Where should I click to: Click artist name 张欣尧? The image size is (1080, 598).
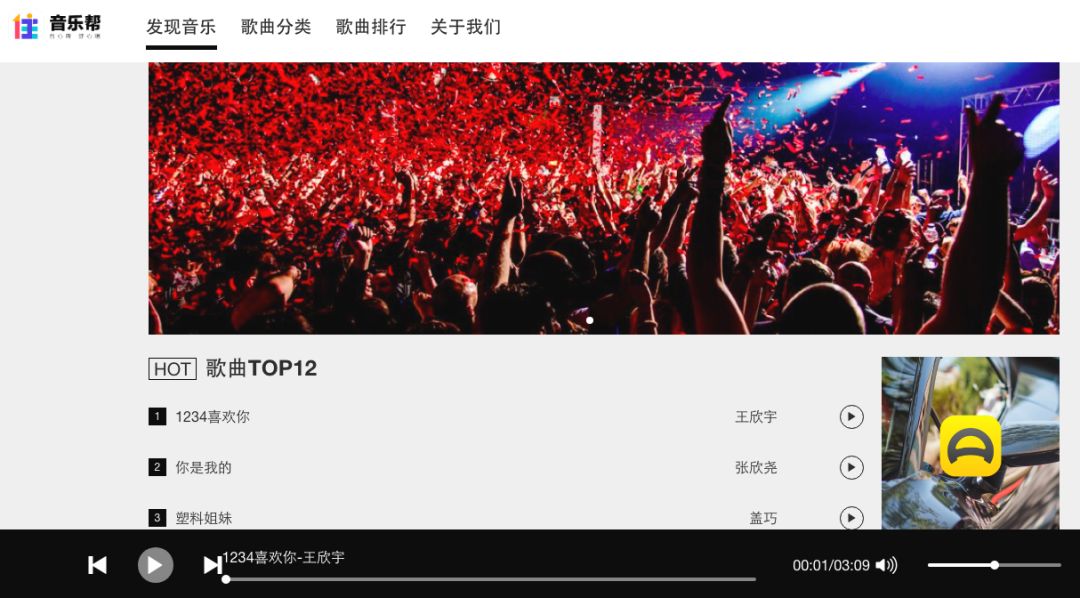click(756, 468)
